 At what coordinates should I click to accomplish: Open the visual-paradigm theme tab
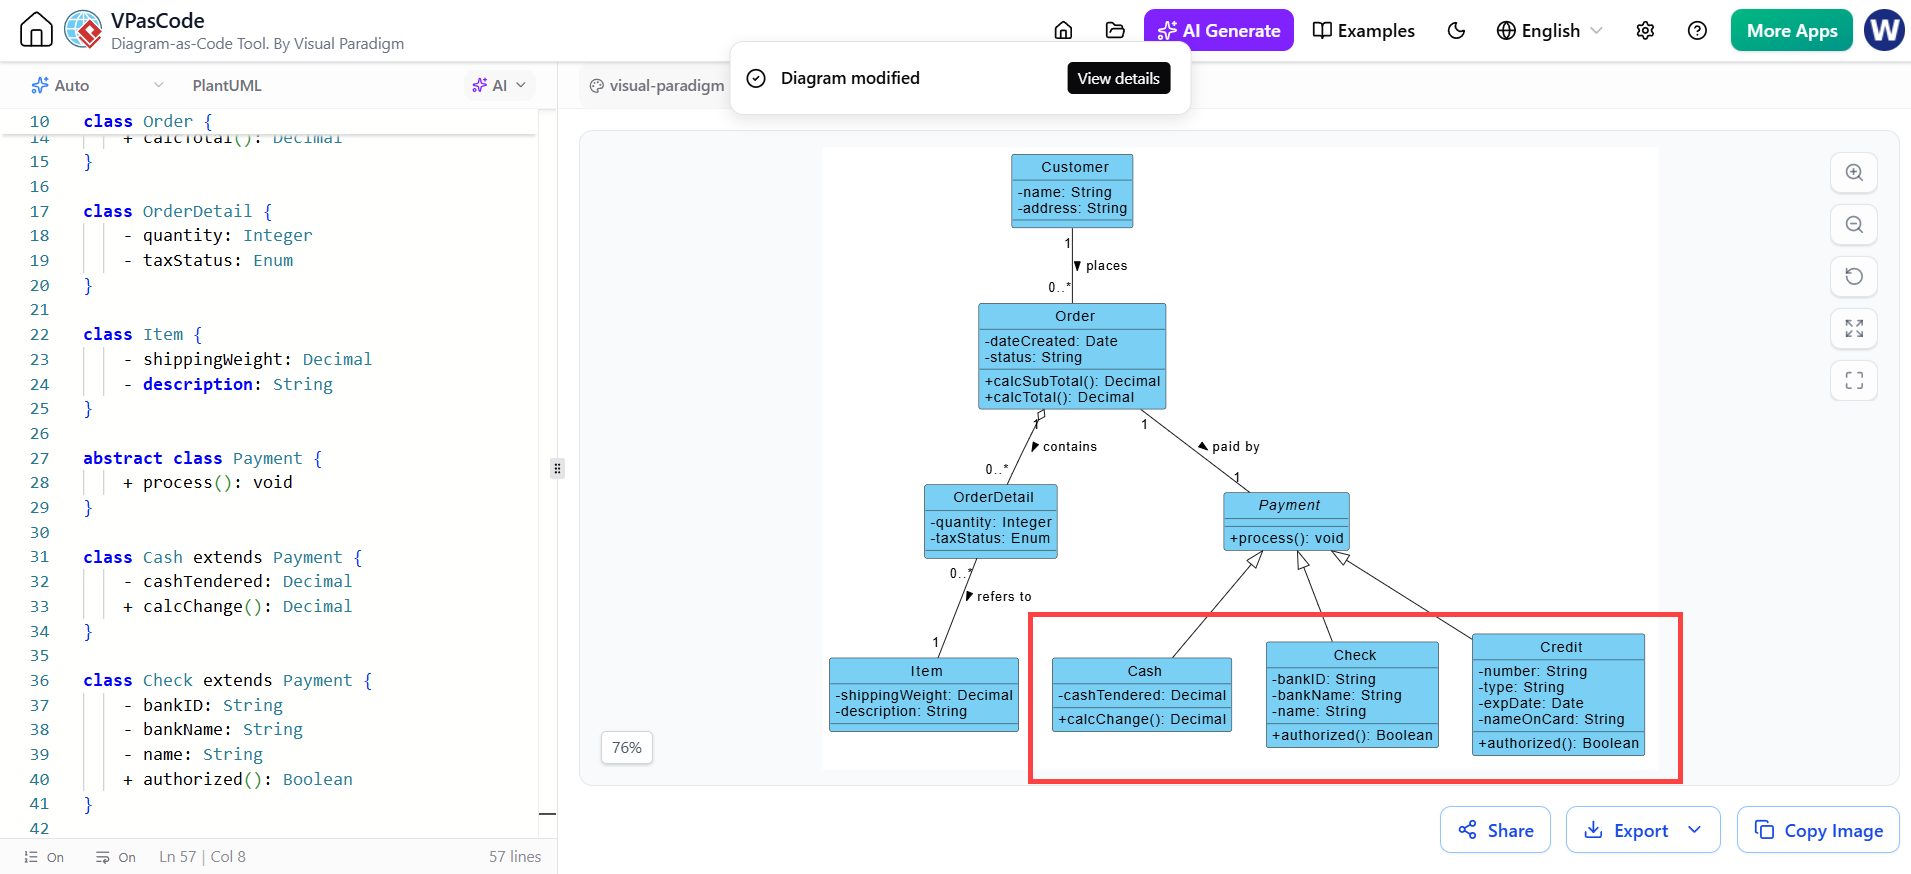pos(657,85)
